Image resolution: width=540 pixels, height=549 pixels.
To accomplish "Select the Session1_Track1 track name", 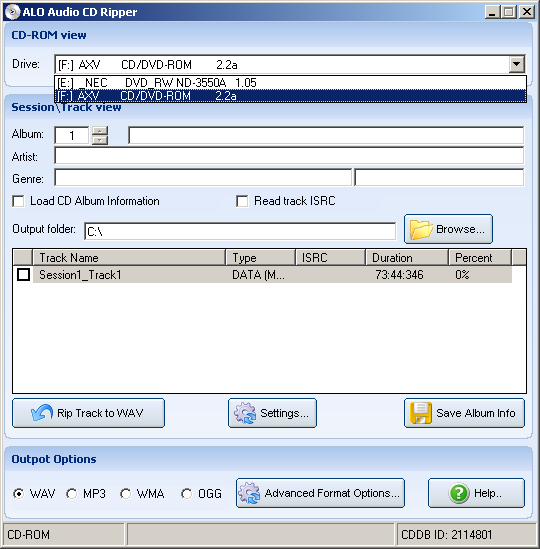I will [80, 275].
